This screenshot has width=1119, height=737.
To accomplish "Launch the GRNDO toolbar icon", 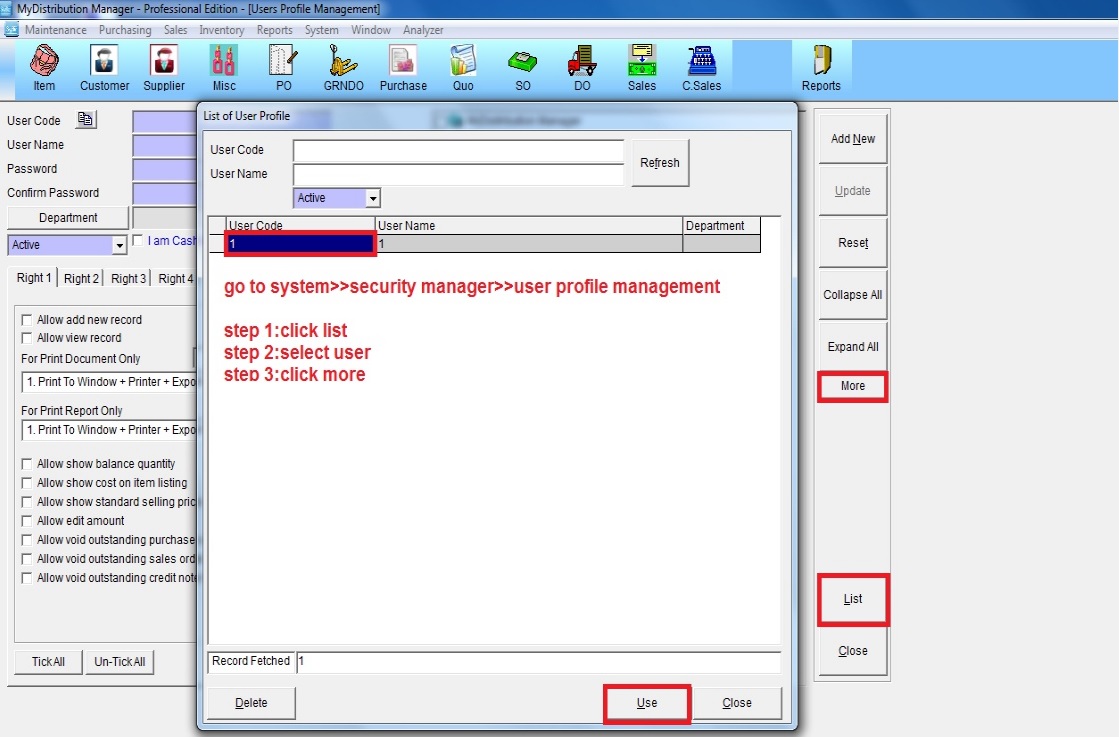I will click(343, 66).
